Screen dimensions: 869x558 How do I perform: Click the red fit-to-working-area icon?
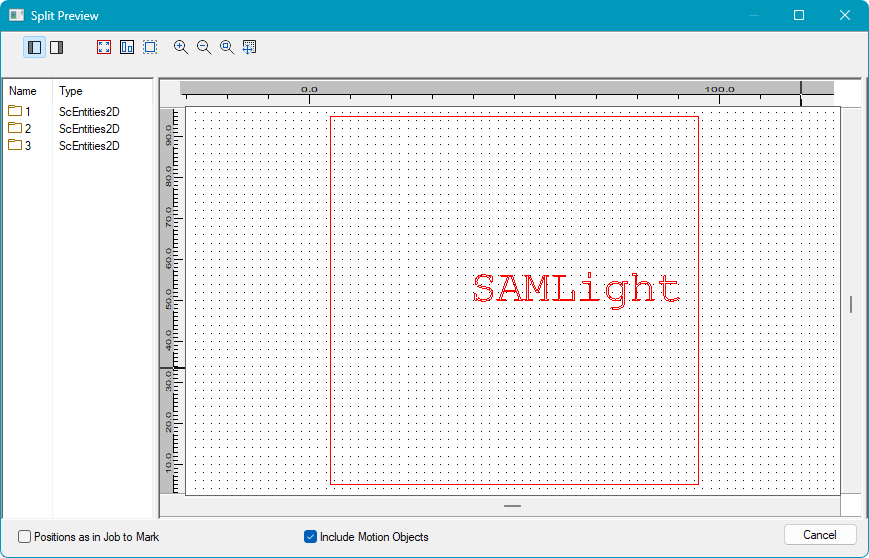point(104,47)
